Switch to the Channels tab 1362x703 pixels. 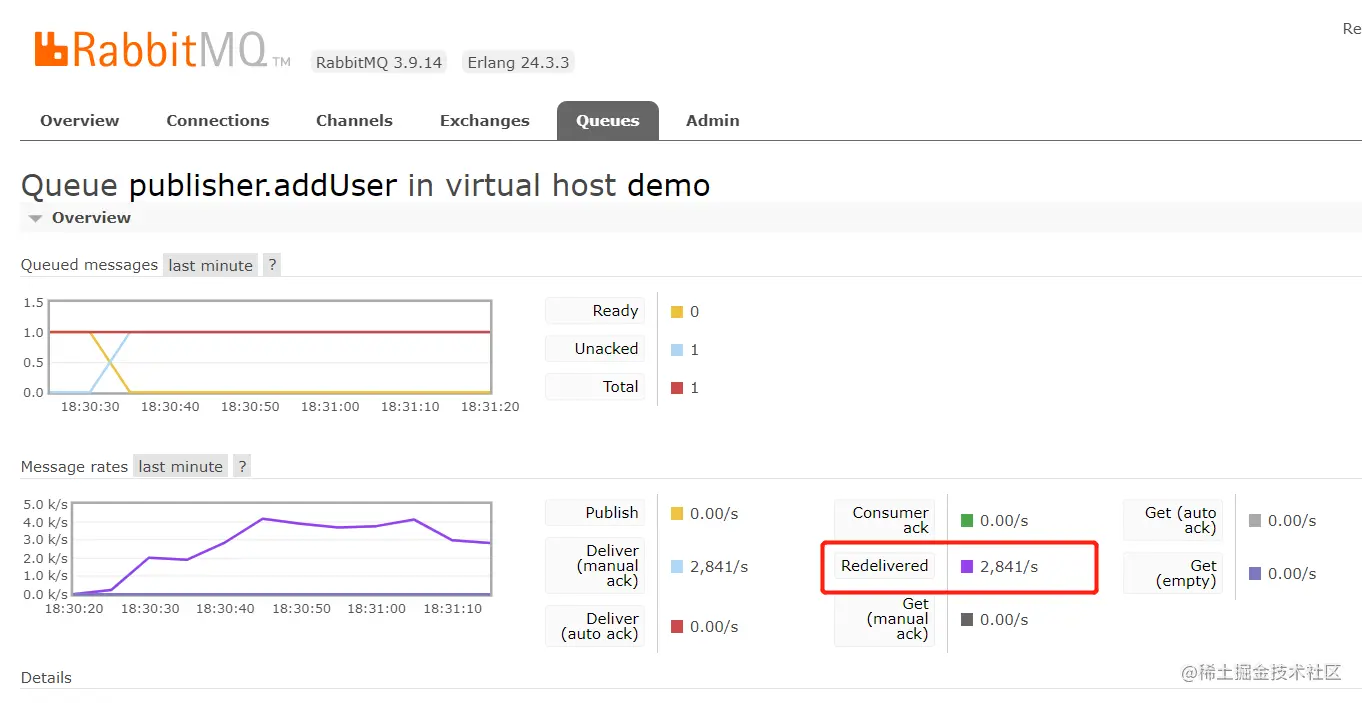354,120
